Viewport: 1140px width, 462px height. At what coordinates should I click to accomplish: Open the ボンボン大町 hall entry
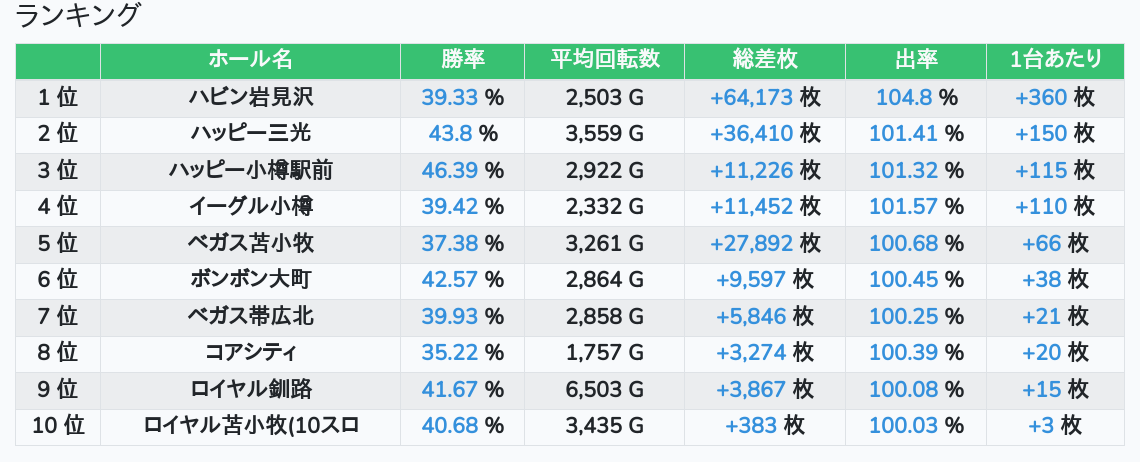250,279
